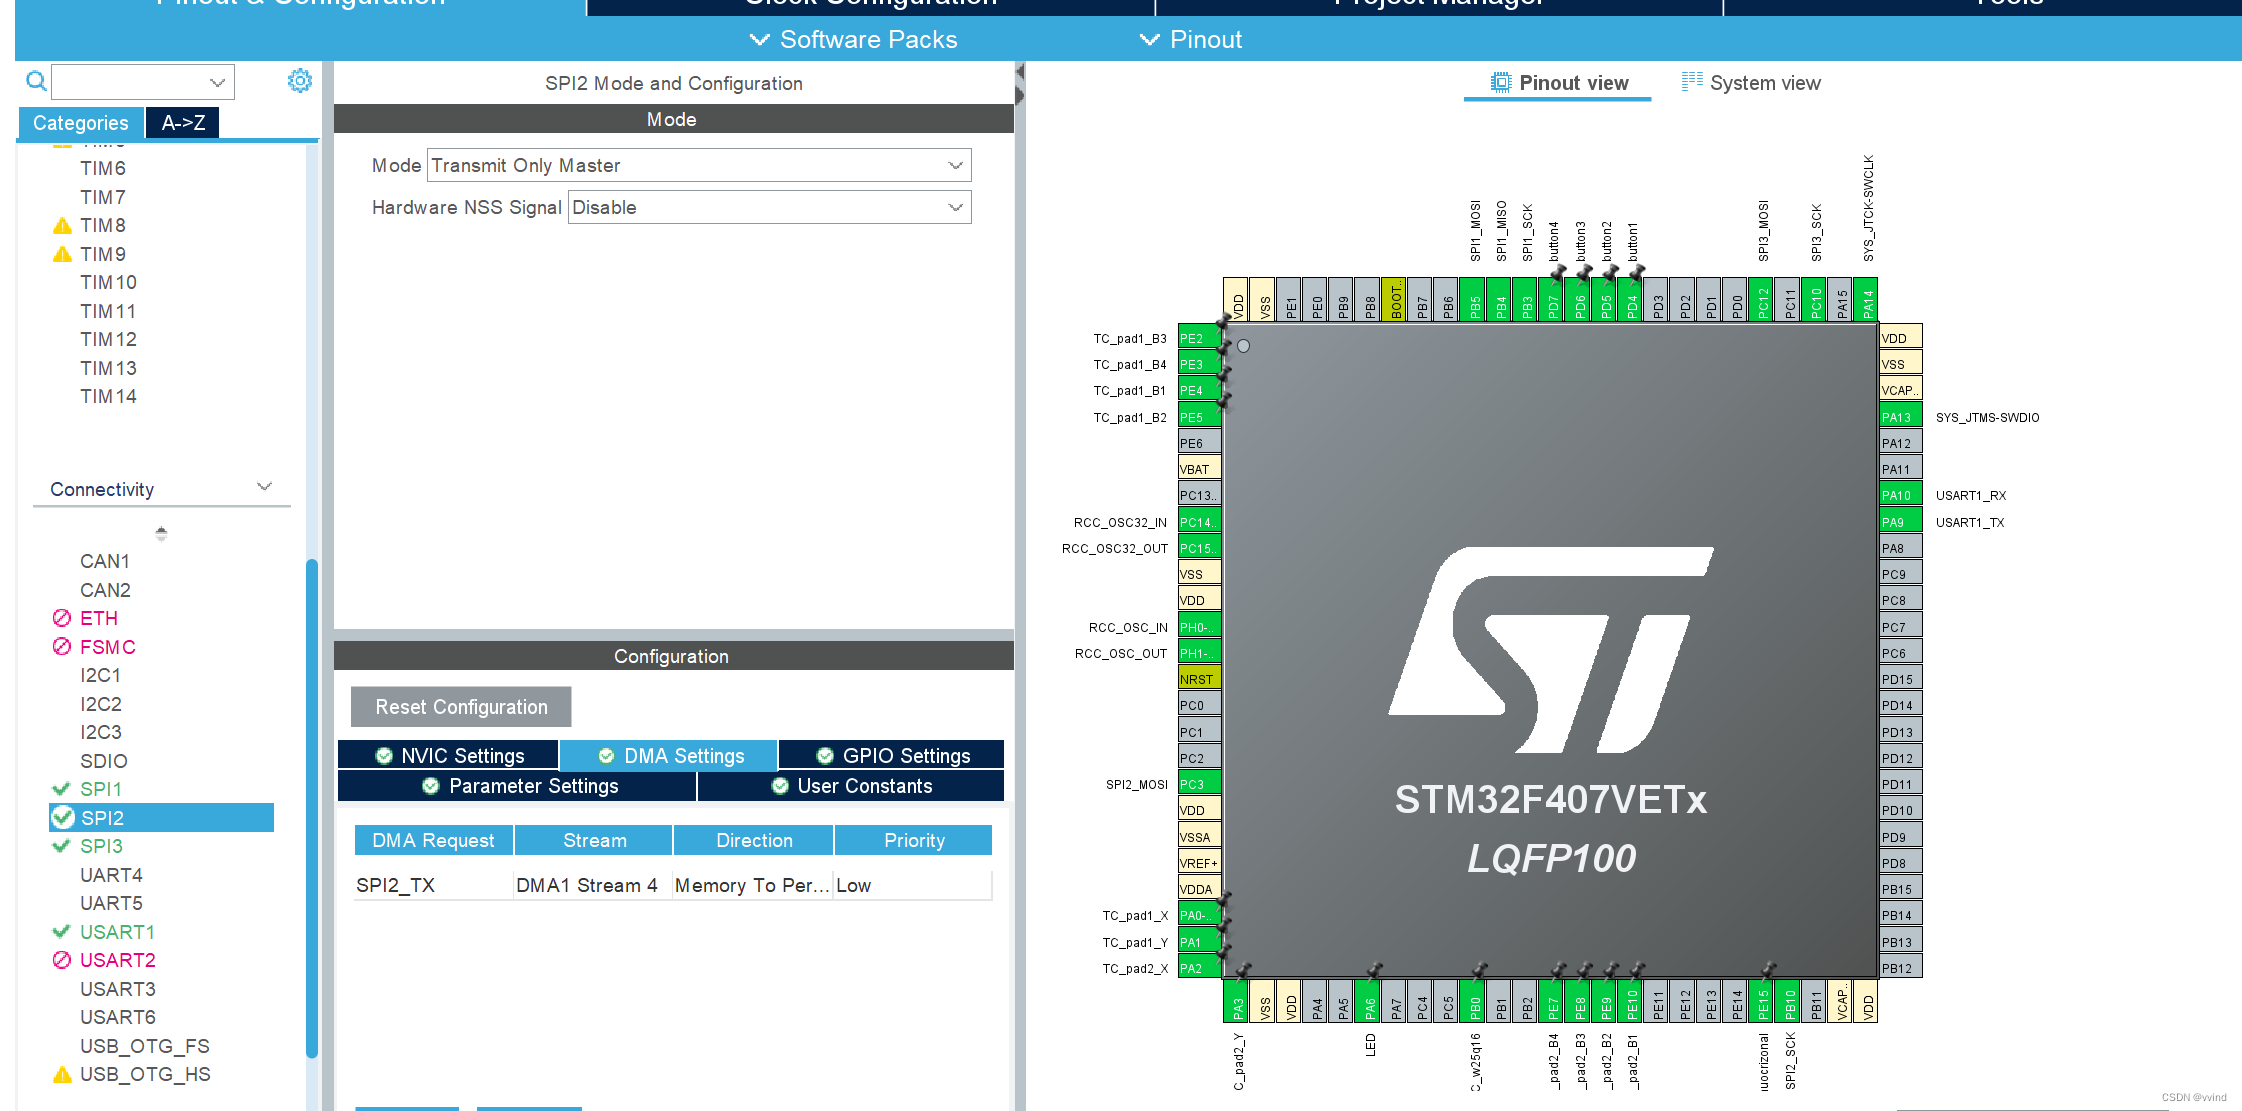This screenshot has width=2242, height=1111.
Task: Click the unavailable icon beside ETH
Action: tap(60, 618)
